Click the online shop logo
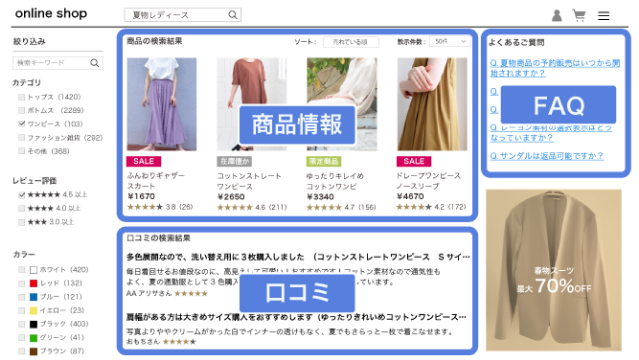This screenshot has width=639, height=360. (51, 13)
